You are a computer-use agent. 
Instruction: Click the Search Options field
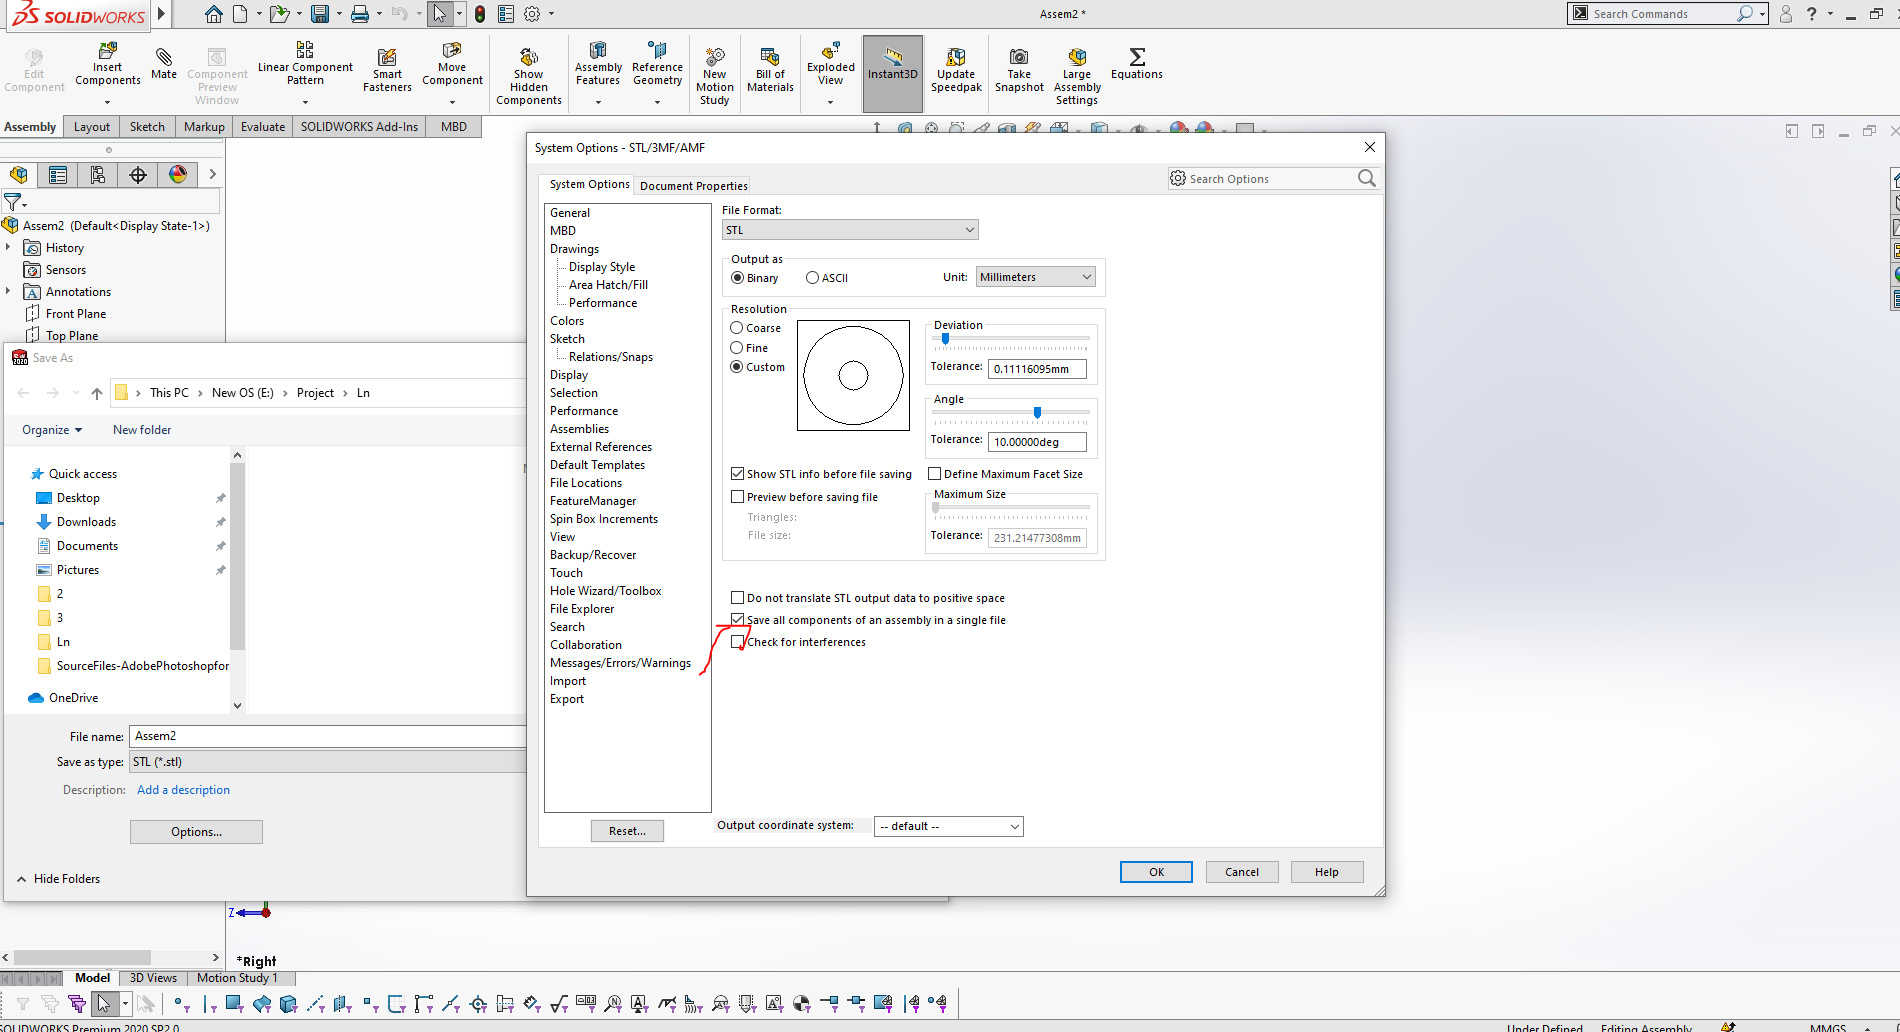click(1273, 179)
